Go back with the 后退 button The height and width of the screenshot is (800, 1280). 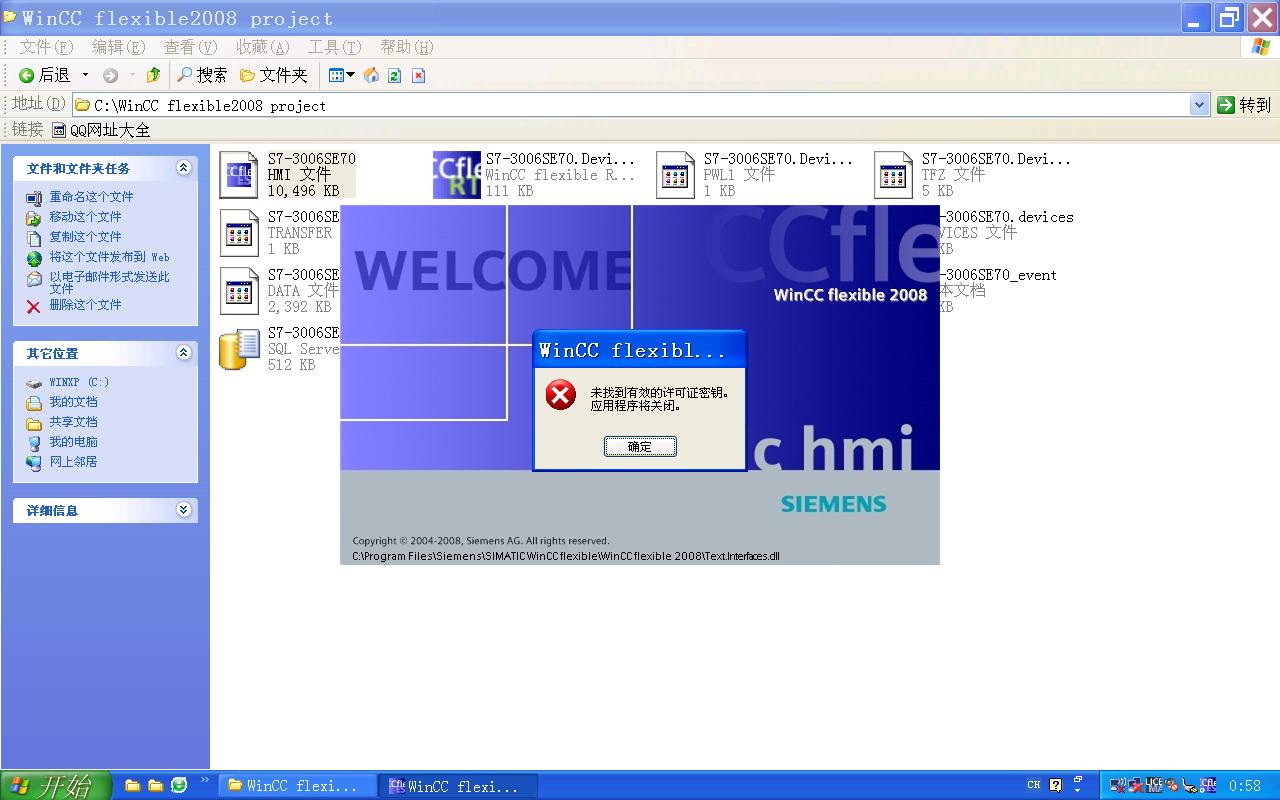(45, 75)
